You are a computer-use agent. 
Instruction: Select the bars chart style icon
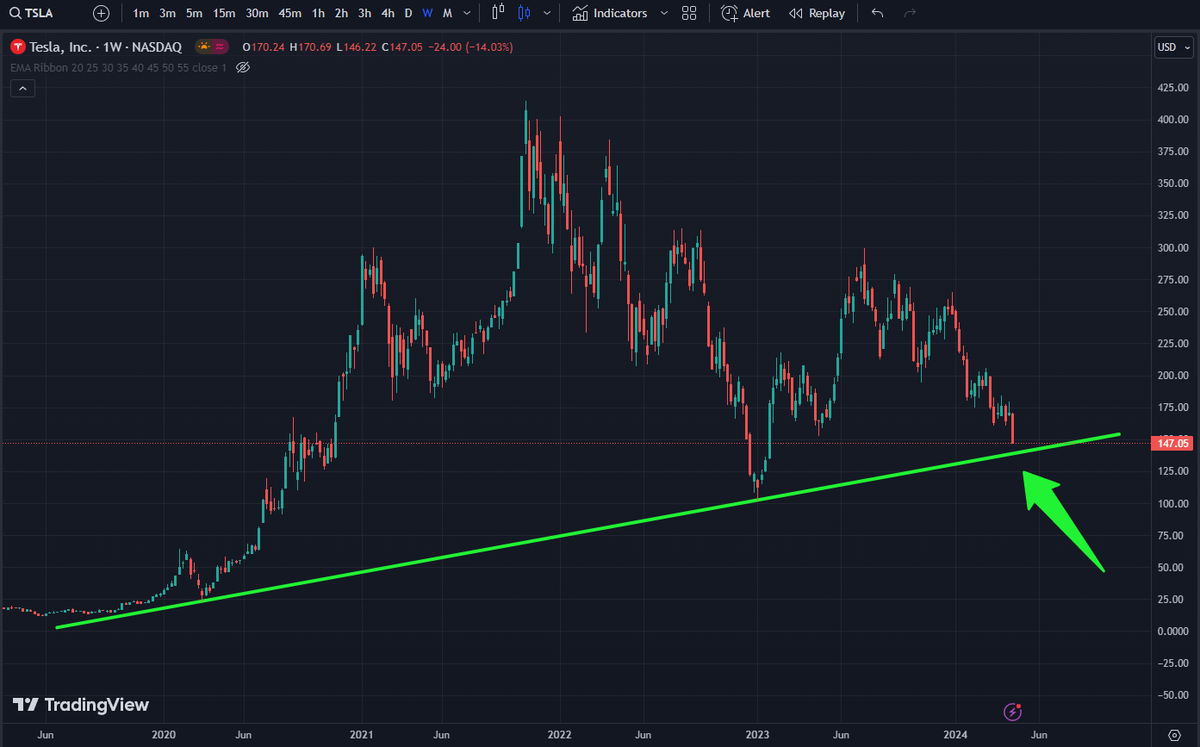pyautogui.click(x=498, y=13)
